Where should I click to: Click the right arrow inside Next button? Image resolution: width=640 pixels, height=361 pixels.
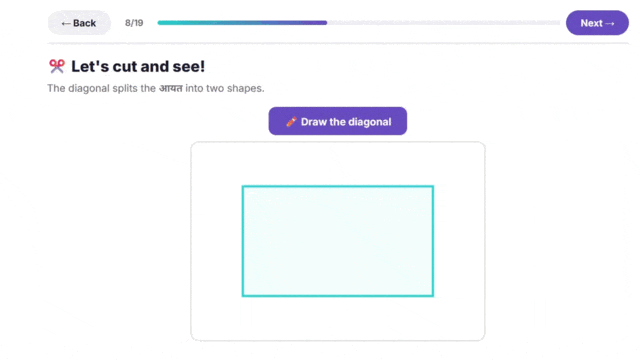coord(610,23)
